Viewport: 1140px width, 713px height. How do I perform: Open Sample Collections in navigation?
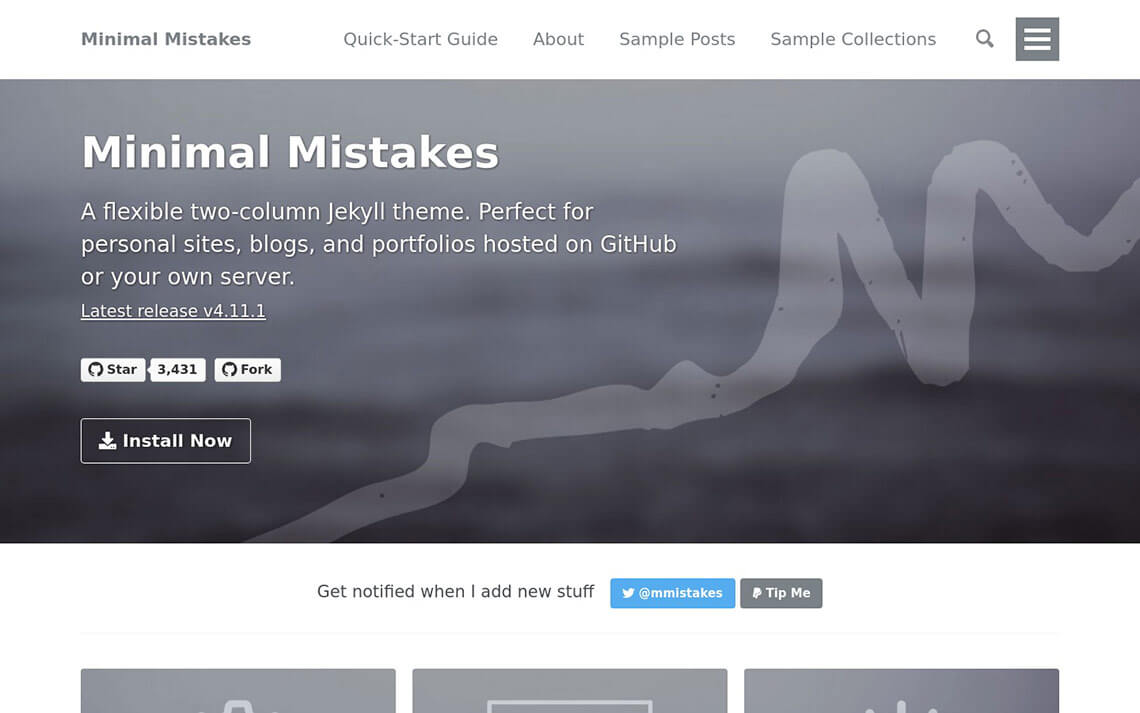click(853, 39)
